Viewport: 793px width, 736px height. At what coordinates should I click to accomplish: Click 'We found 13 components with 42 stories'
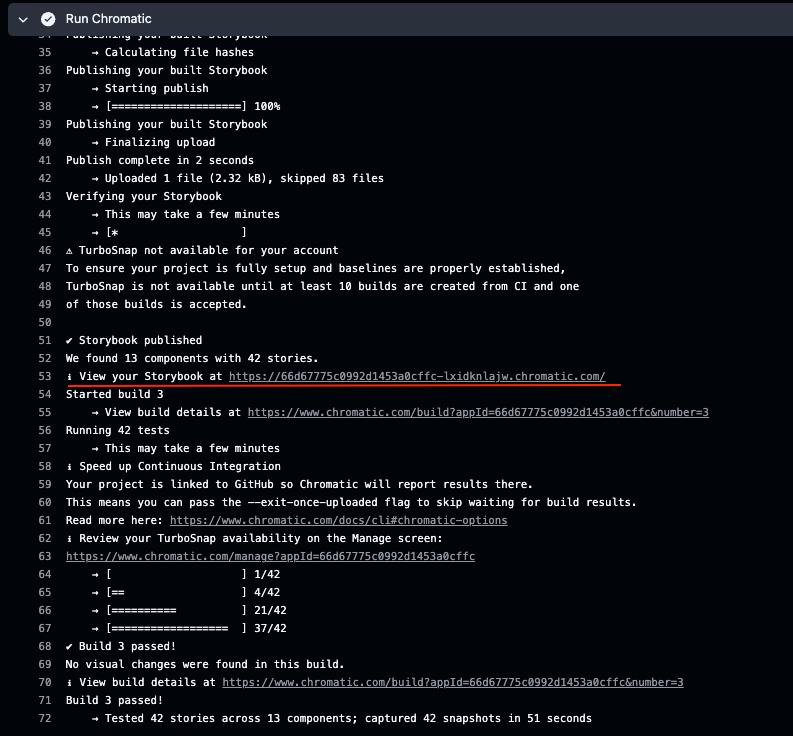(x=192, y=358)
